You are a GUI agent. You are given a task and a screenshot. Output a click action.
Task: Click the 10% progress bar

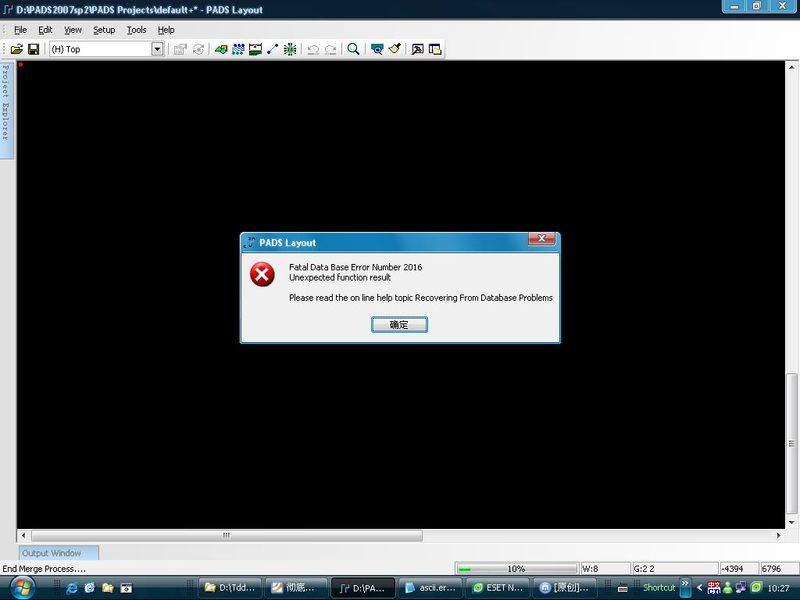(517, 569)
